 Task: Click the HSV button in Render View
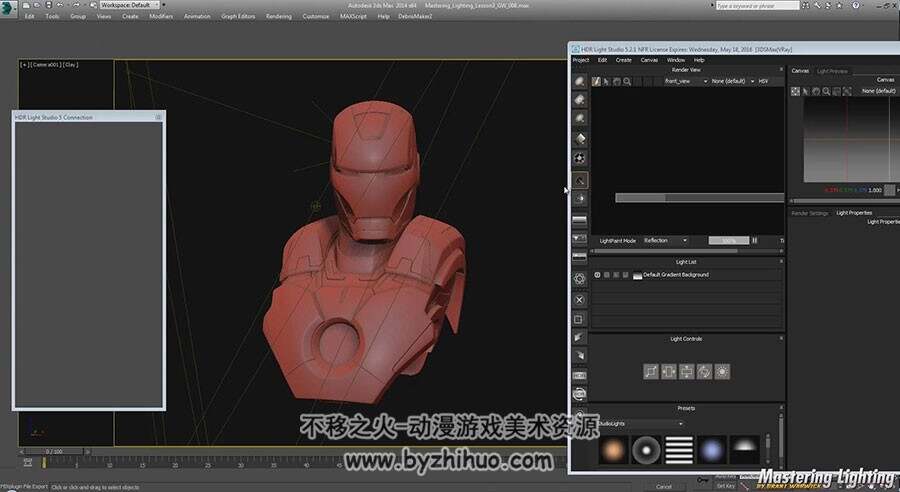point(763,82)
